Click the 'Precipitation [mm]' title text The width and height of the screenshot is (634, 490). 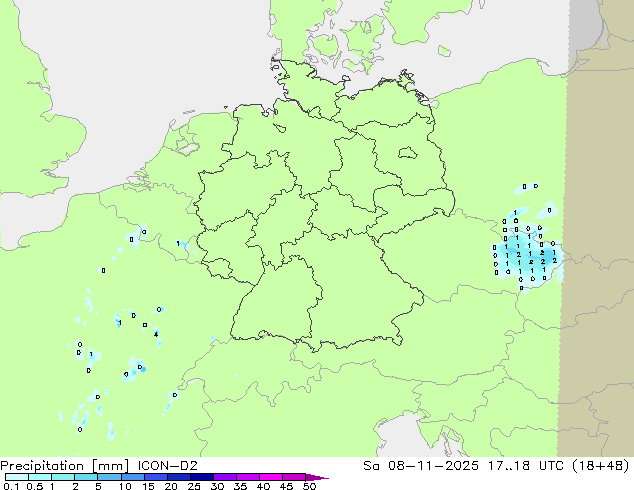point(65,466)
